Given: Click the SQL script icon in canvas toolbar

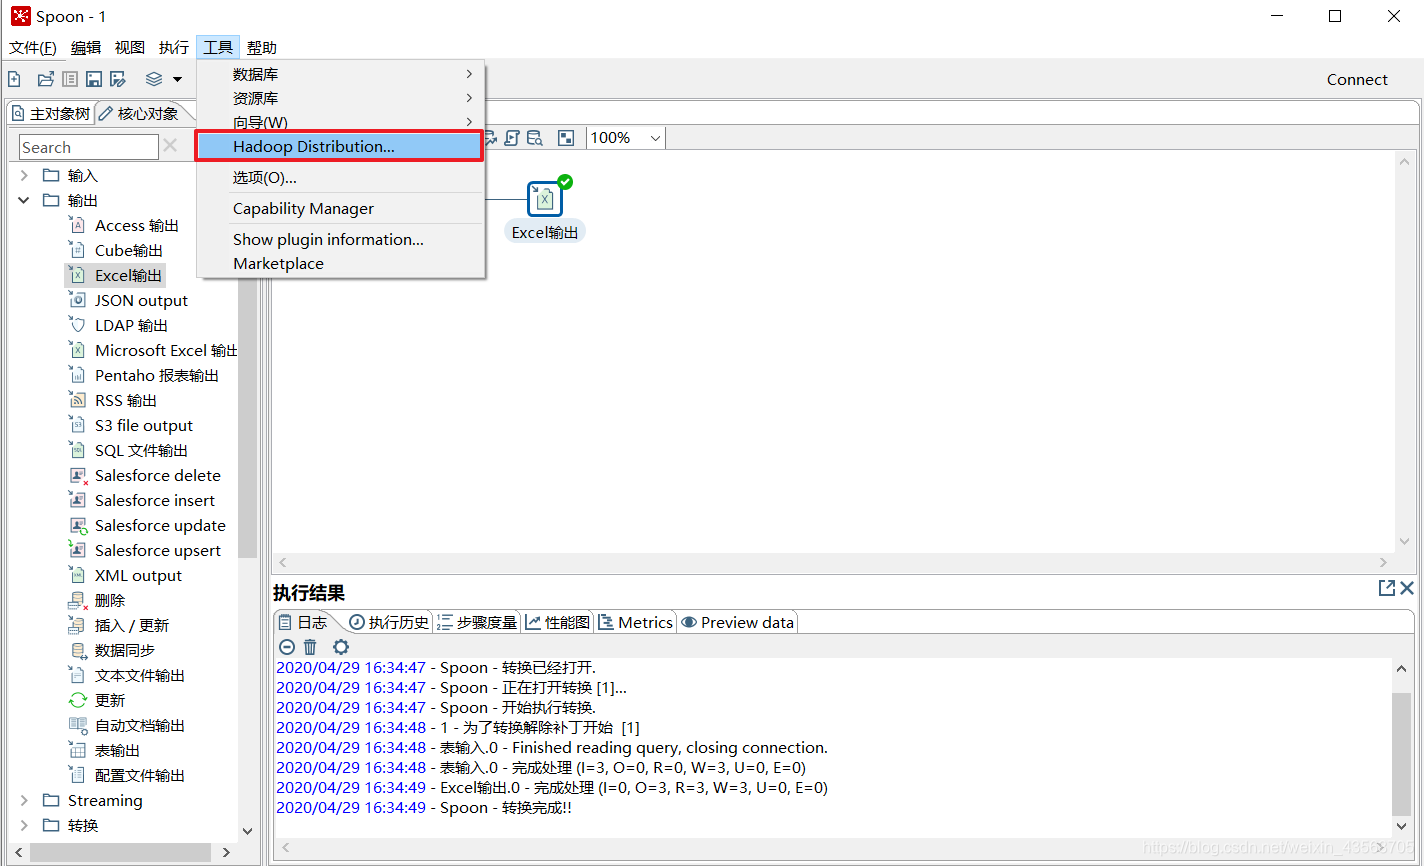Looking at the screenshot, I should tap(512, 138).
